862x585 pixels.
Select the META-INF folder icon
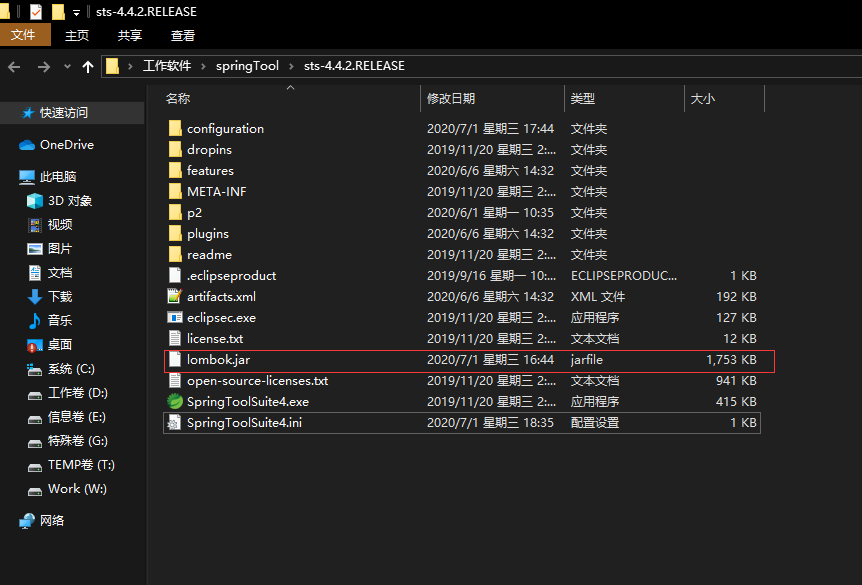[x=175, y=191]
